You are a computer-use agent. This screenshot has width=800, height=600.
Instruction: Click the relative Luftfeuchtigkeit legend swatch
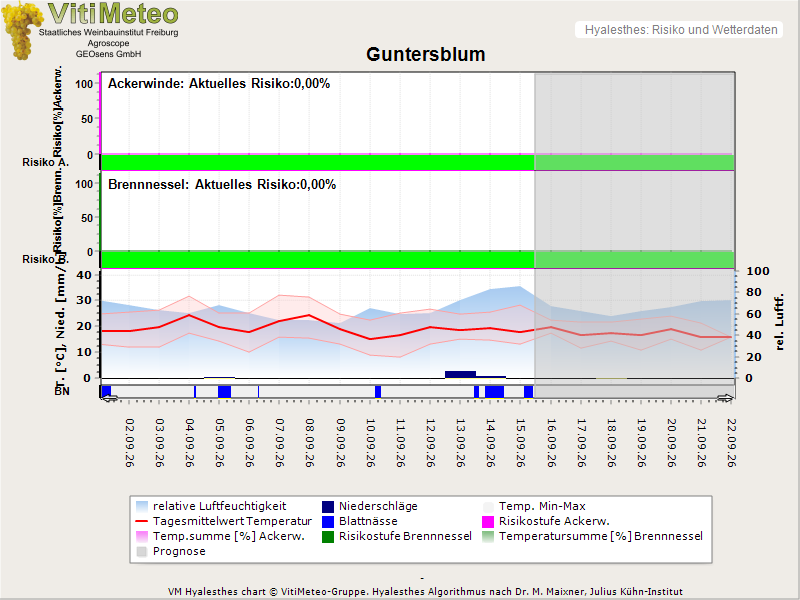(142, 506)
